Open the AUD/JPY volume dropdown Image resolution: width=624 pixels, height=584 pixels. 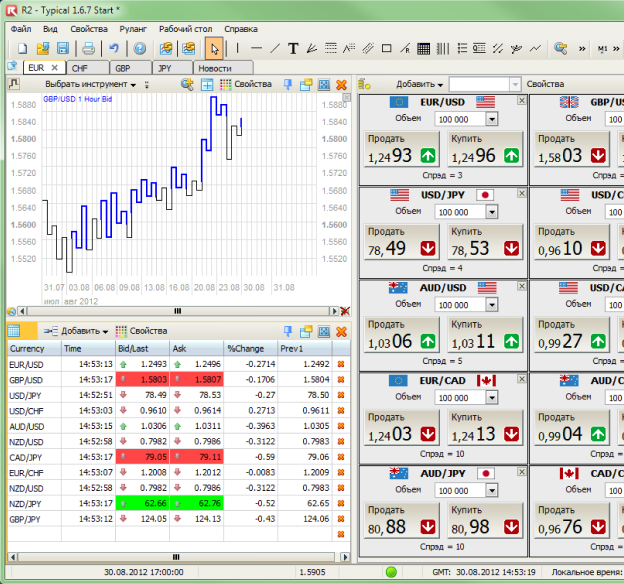(492, 490)
